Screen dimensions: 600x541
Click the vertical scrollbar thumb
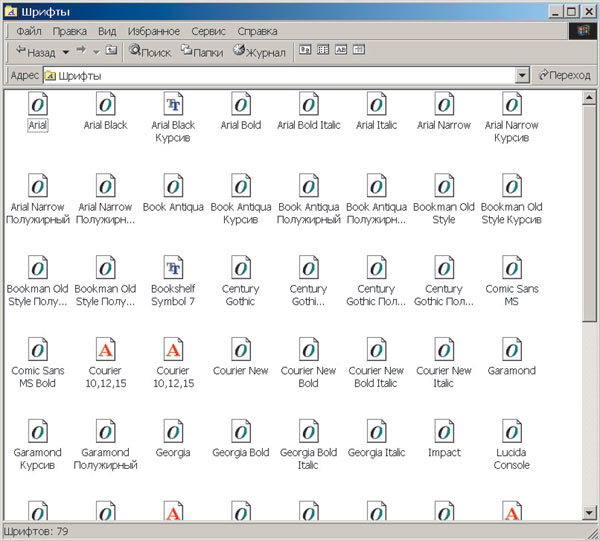[x=589, y=214]
